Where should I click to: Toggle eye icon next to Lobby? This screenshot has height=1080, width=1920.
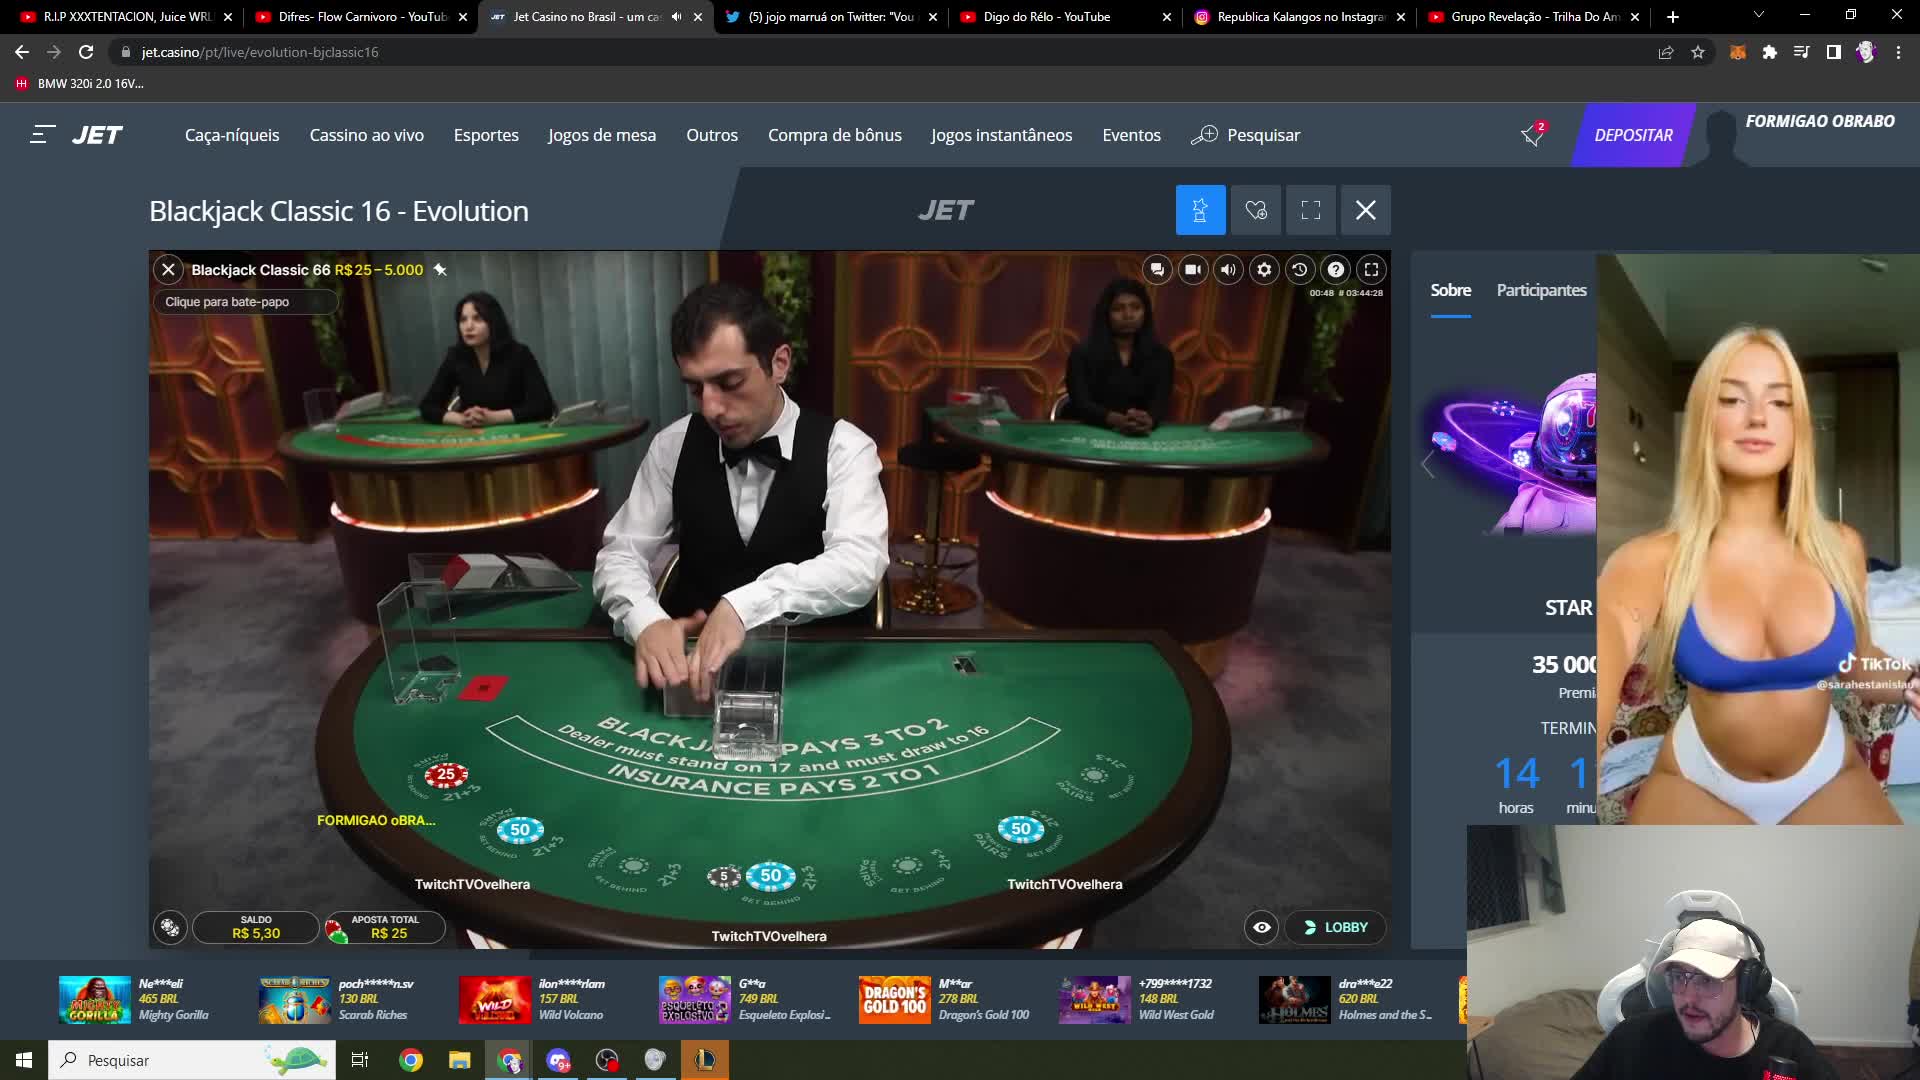pos(1262,927)
